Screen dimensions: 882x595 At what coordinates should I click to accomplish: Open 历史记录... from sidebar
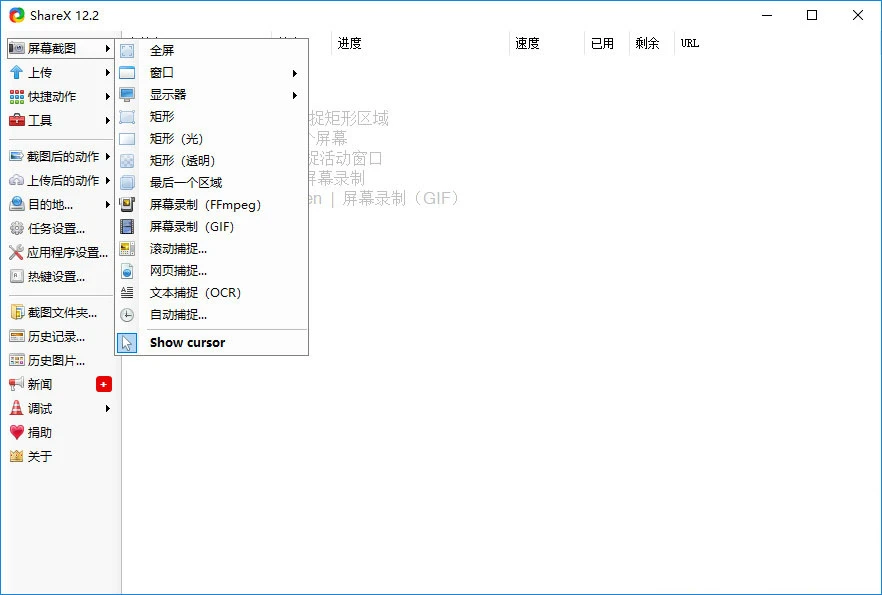[60, 336]
